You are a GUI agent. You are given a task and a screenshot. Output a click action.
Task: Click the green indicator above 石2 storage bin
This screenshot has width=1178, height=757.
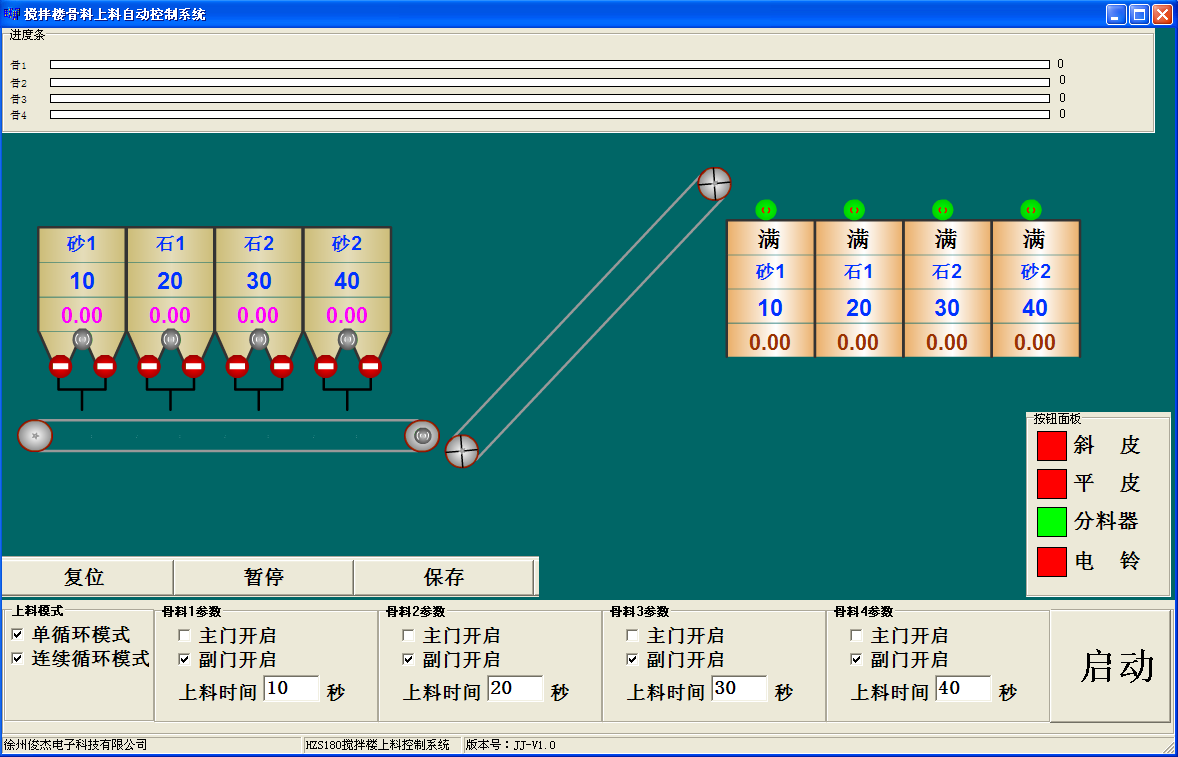(x=943, y=210)
